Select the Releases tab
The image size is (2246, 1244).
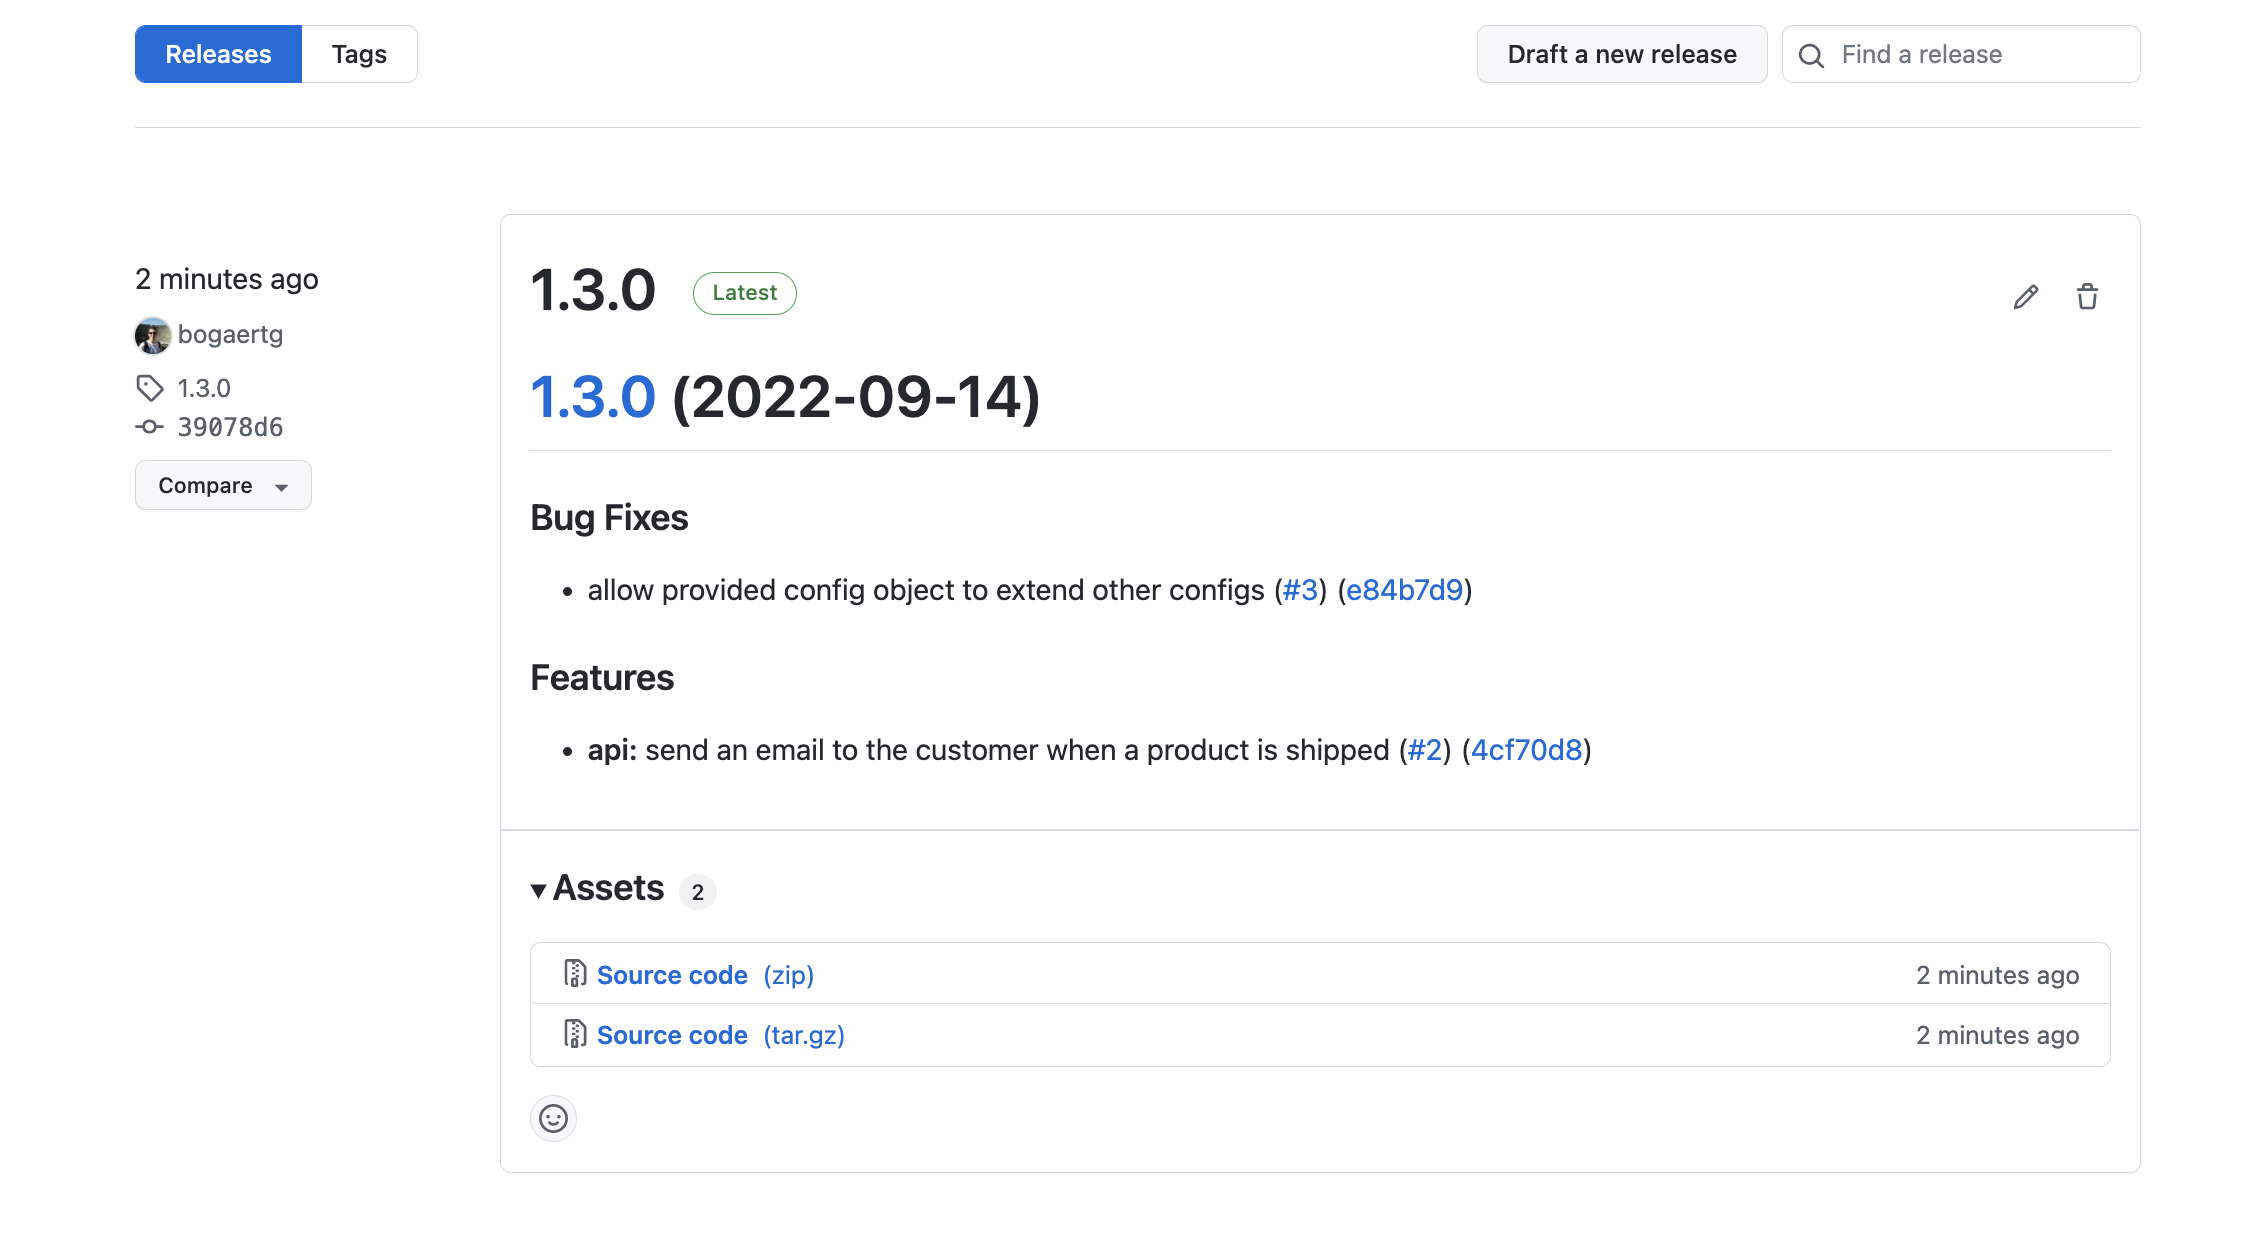pos(218,54)
